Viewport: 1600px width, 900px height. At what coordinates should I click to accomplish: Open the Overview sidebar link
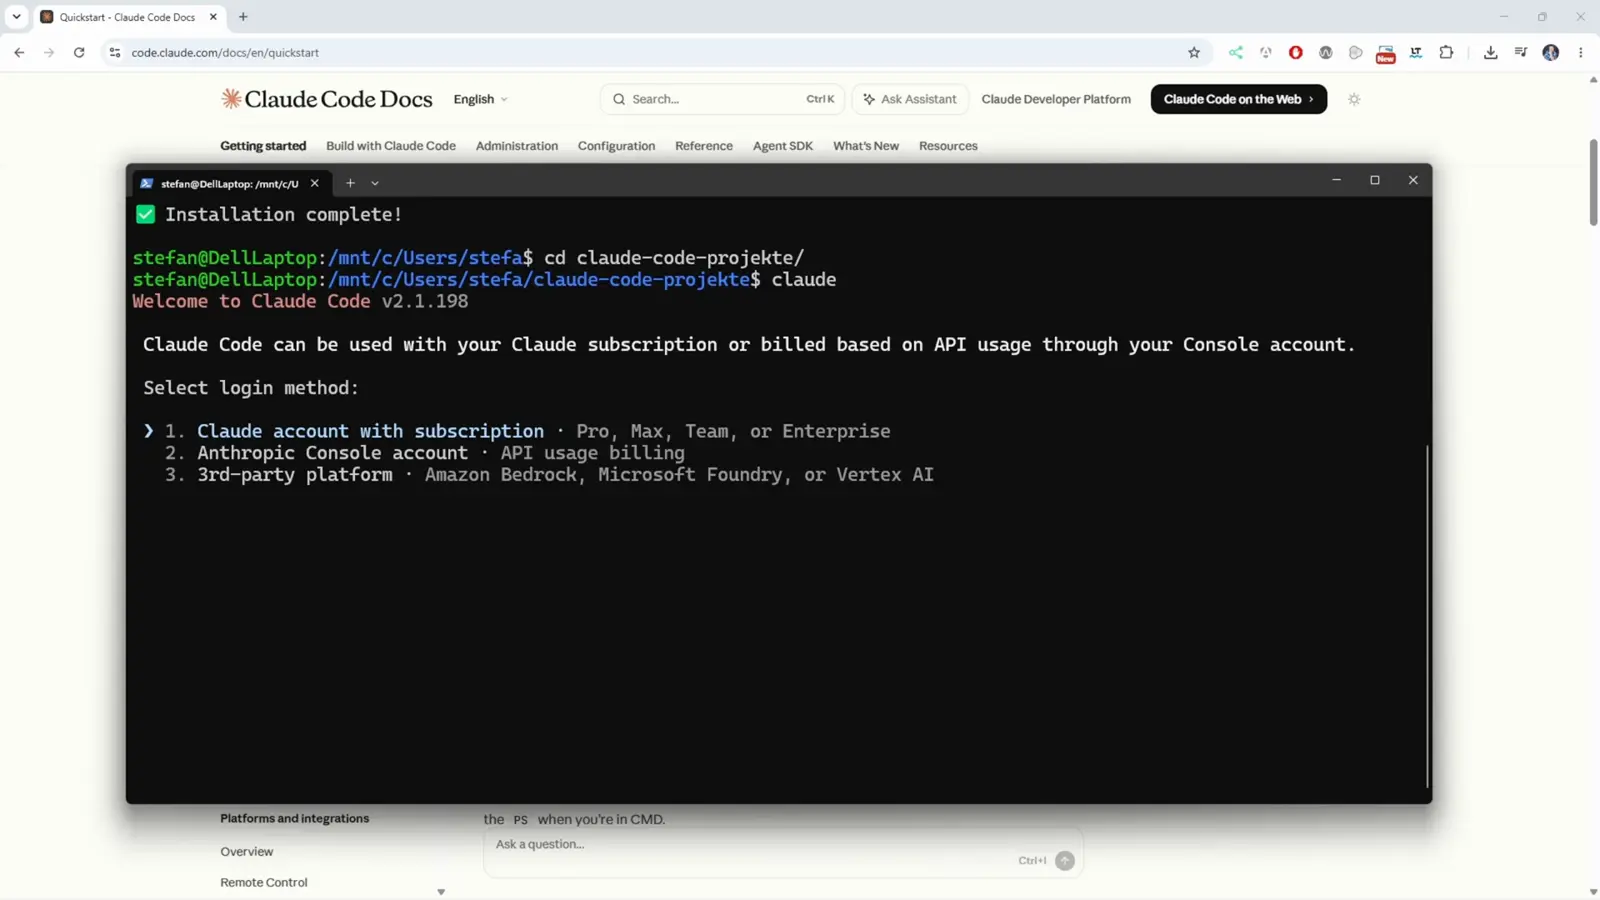click(x=247, y=851)
